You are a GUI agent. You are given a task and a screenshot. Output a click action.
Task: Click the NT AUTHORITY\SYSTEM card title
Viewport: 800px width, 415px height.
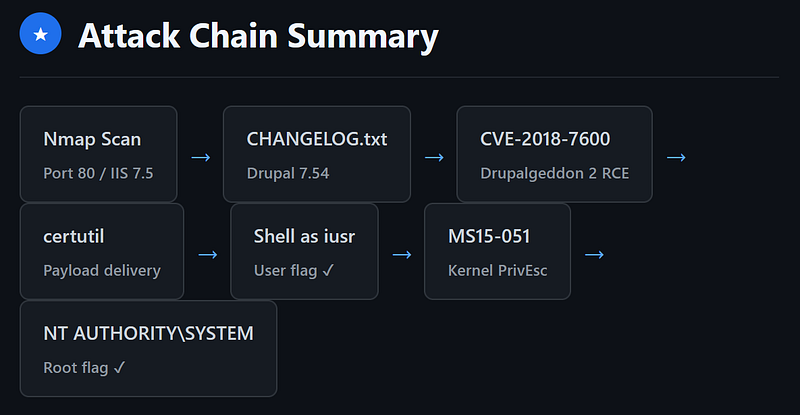click(x=148, y=333)
